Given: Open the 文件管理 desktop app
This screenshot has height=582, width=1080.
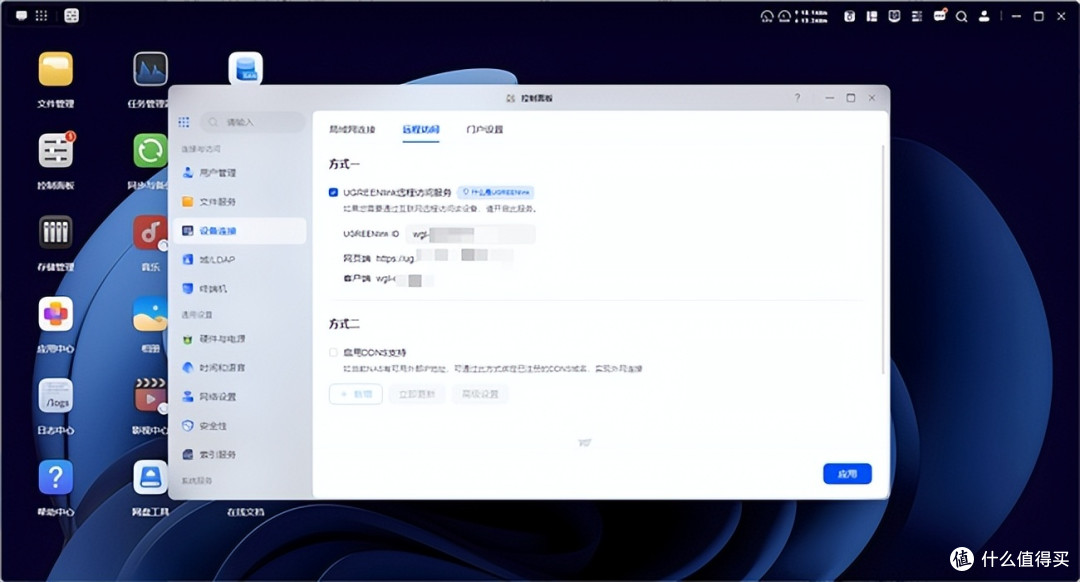Looking at the screenshot, I should pyautogui.click(x=56, y=70).
